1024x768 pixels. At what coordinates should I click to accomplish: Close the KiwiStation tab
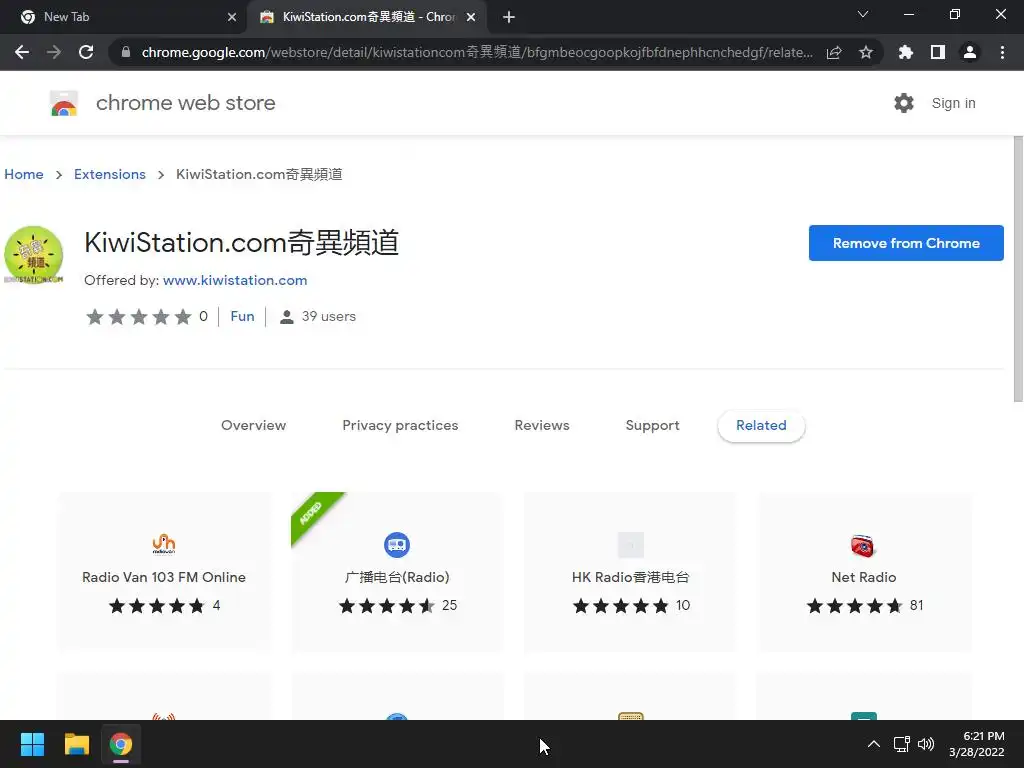point(471,17)
